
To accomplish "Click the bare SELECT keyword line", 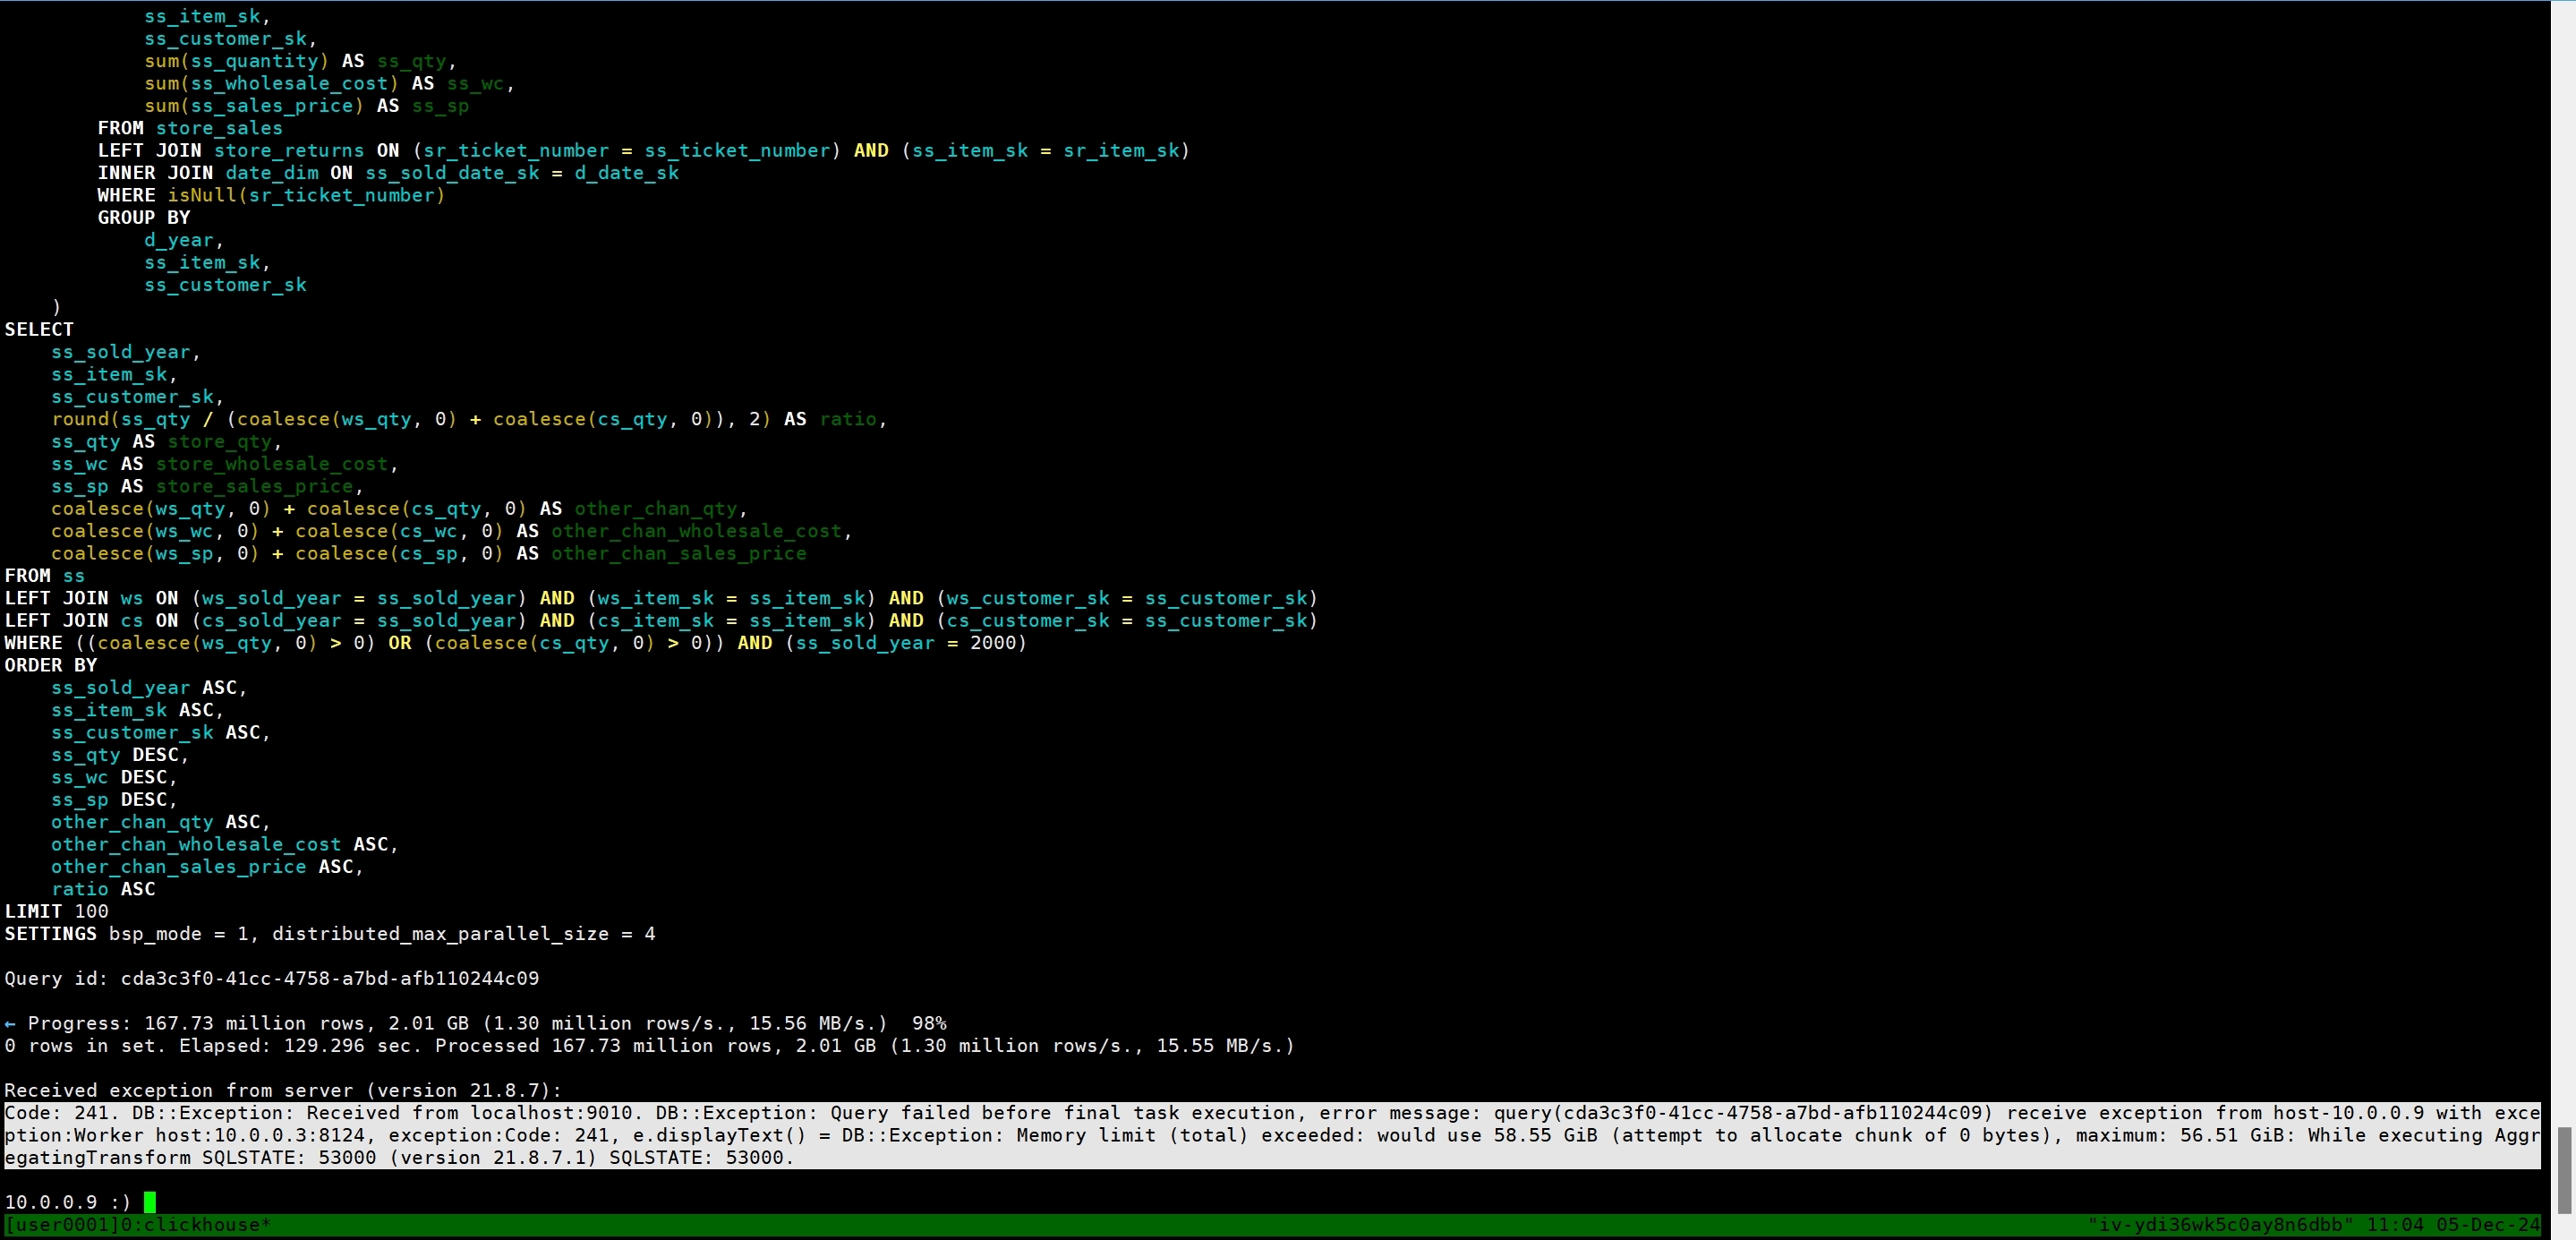I will 39,329.
